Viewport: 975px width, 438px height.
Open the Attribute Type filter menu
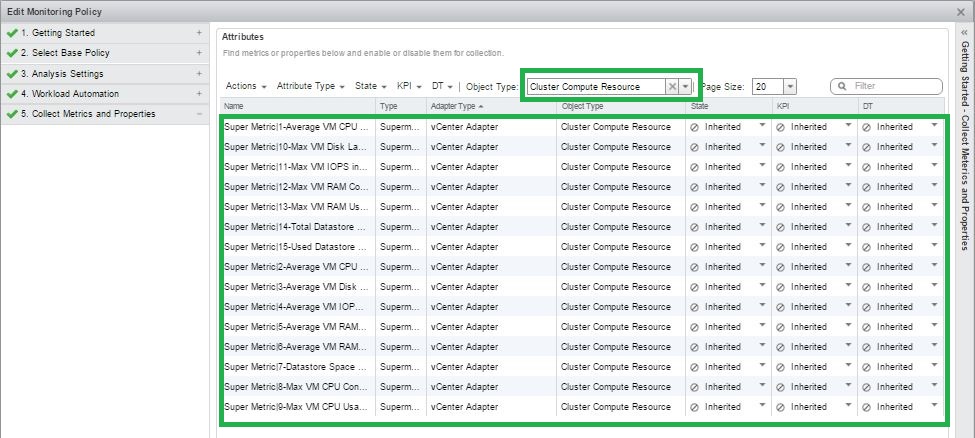310,87
